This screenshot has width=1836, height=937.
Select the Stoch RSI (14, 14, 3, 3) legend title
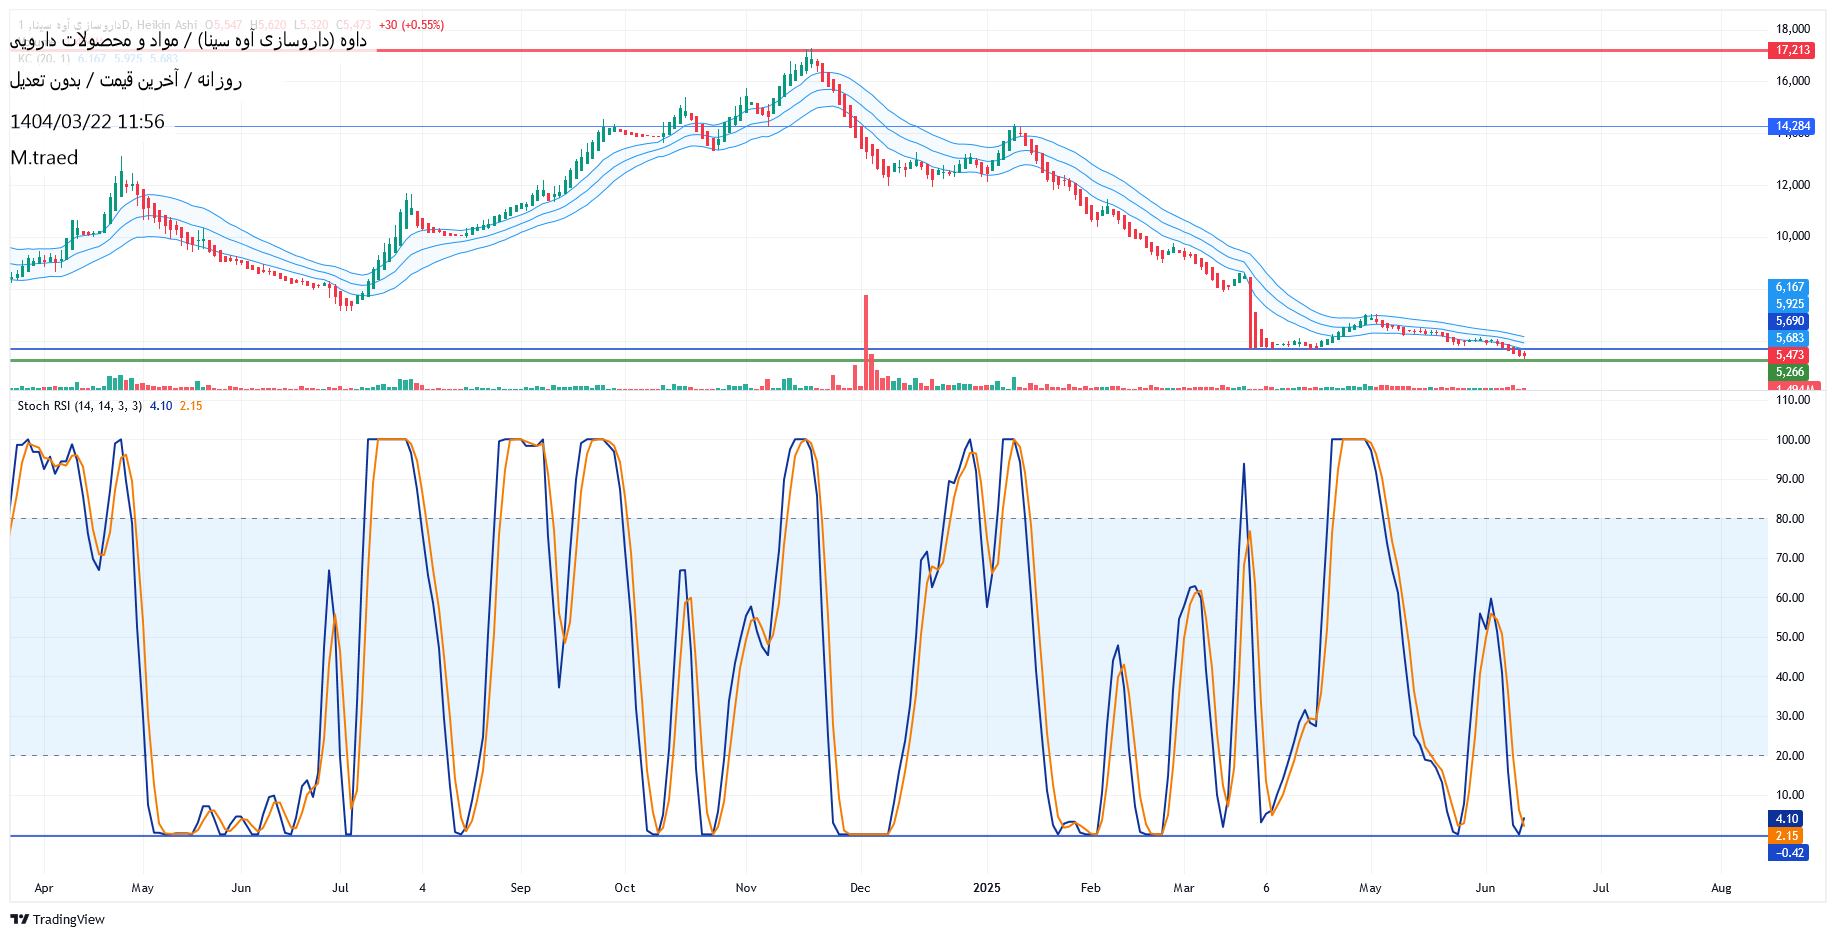[x=80, y=406]
